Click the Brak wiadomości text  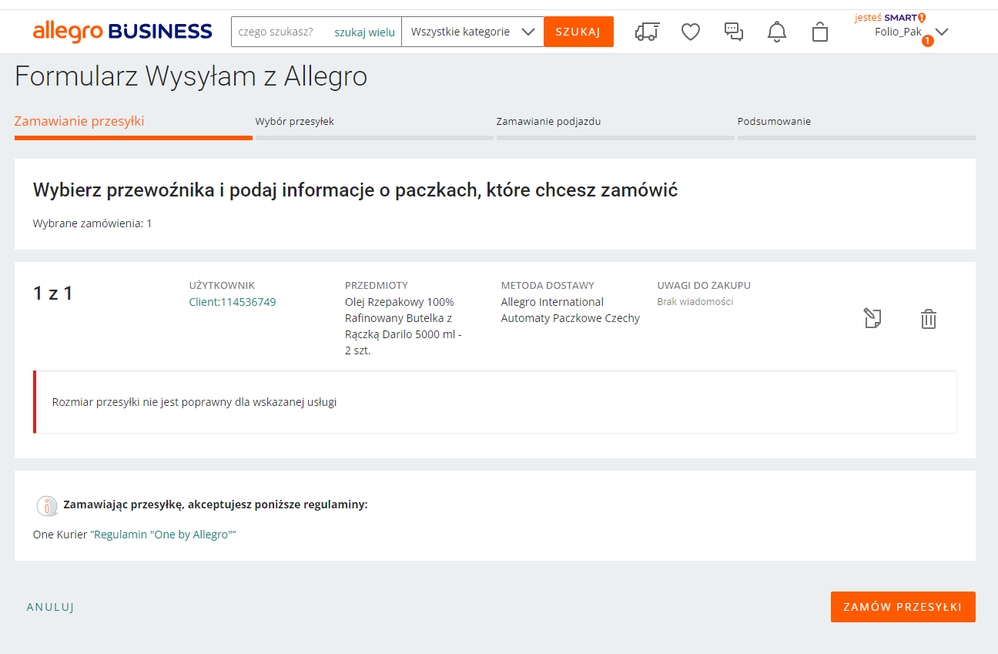[695, 302]
